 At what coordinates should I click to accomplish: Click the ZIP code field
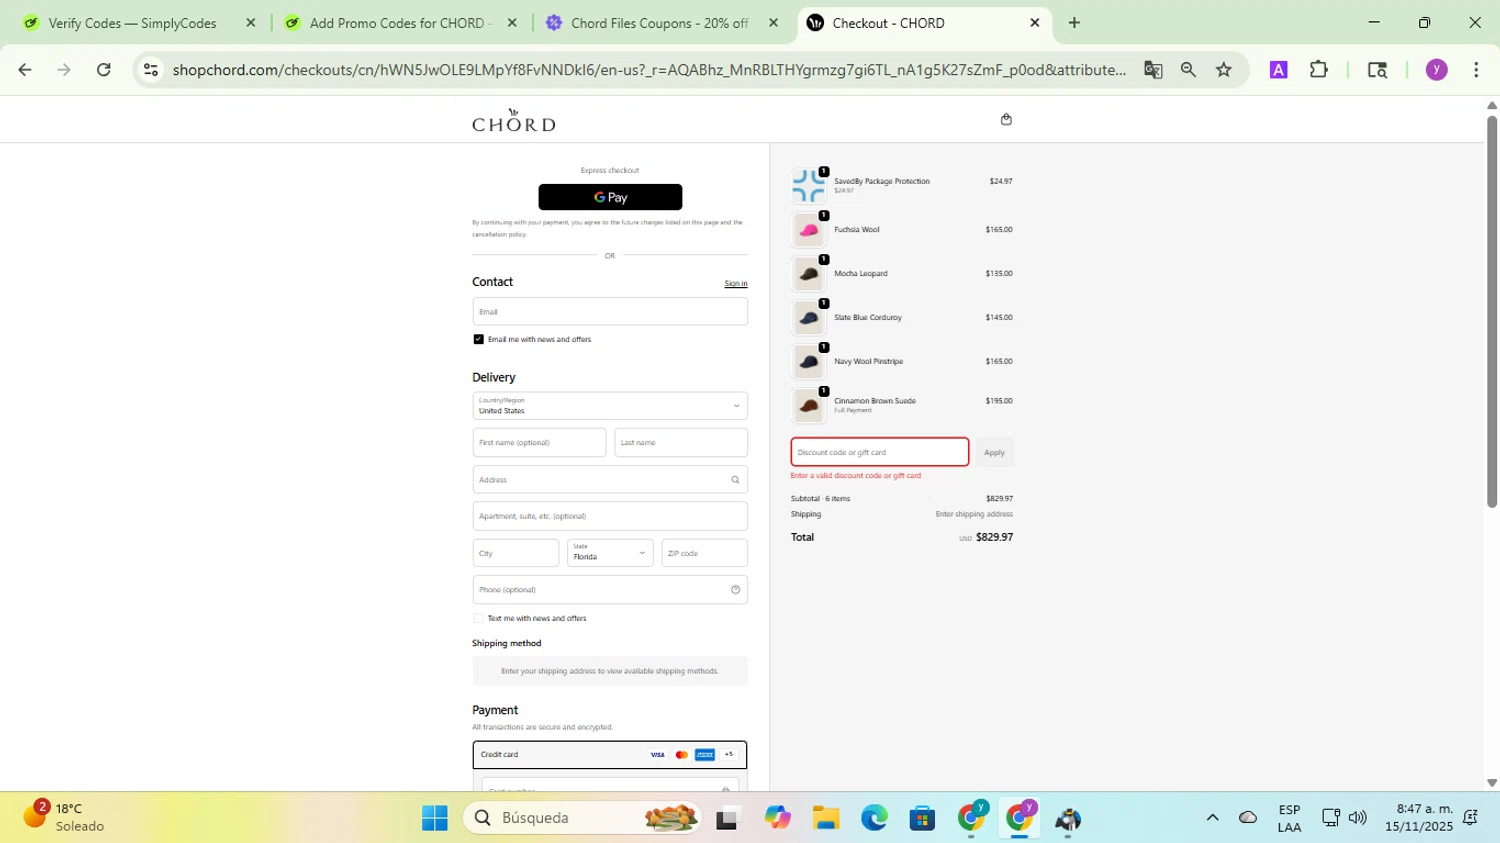[x=704, y=553]
